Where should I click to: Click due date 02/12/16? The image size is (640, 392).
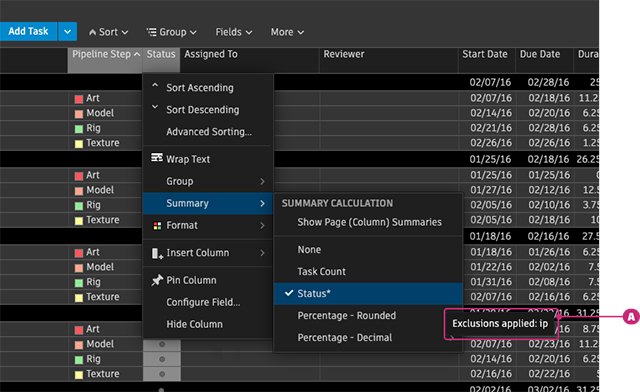coord(549,190)
